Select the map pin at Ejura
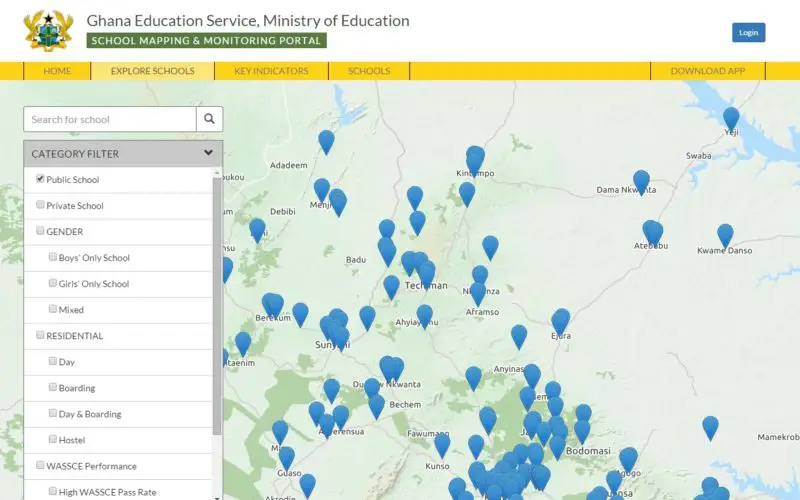The image size is (800, 500). (560, 321)
